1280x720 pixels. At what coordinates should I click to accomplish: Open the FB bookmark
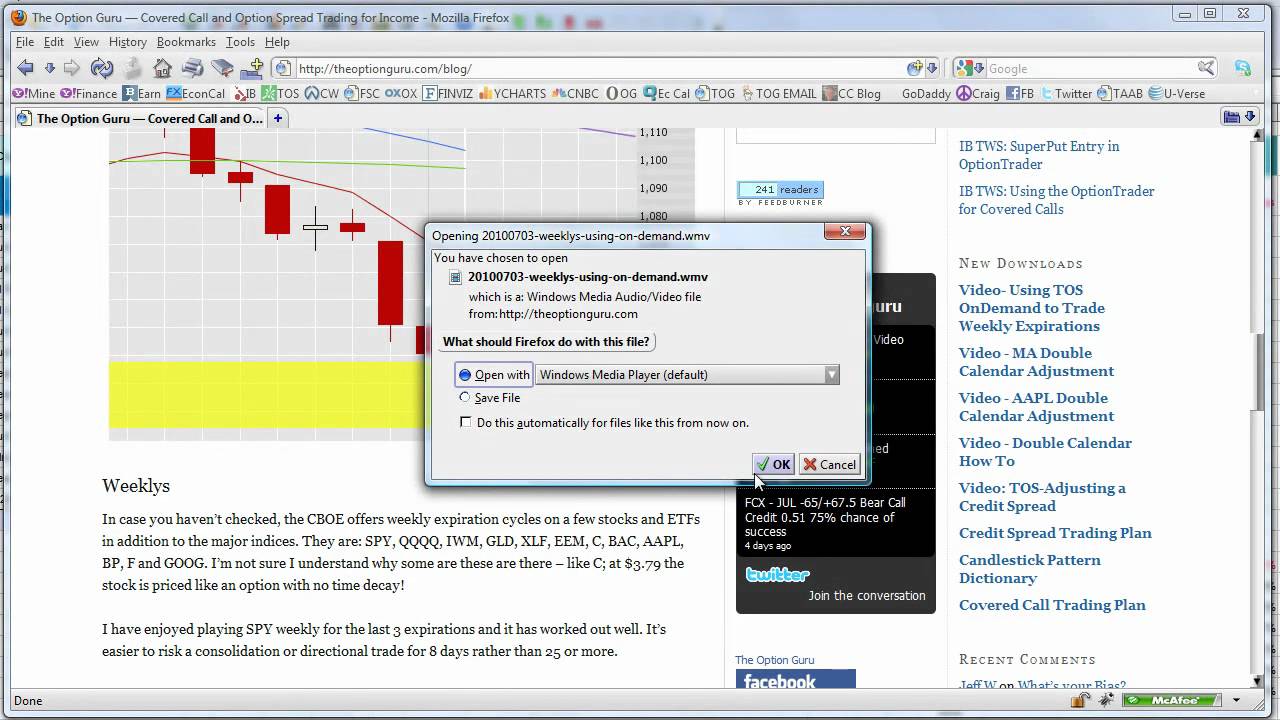1019,93
